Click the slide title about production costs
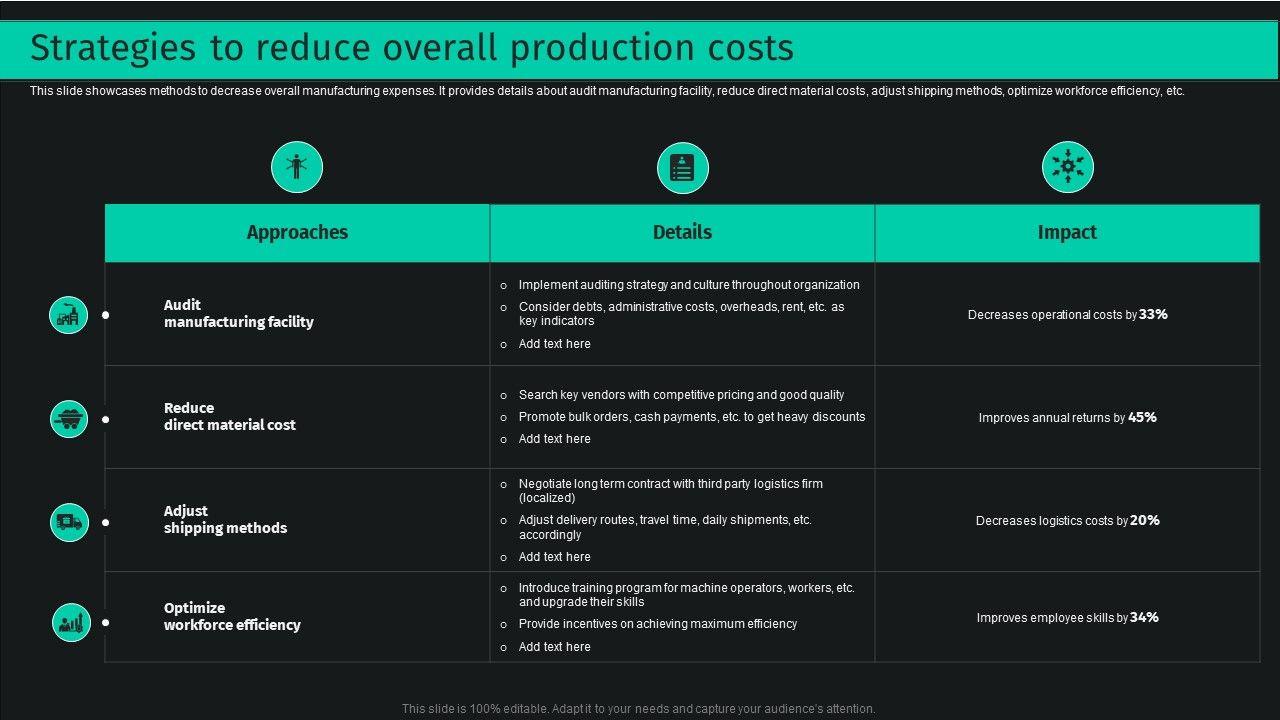 411,48
